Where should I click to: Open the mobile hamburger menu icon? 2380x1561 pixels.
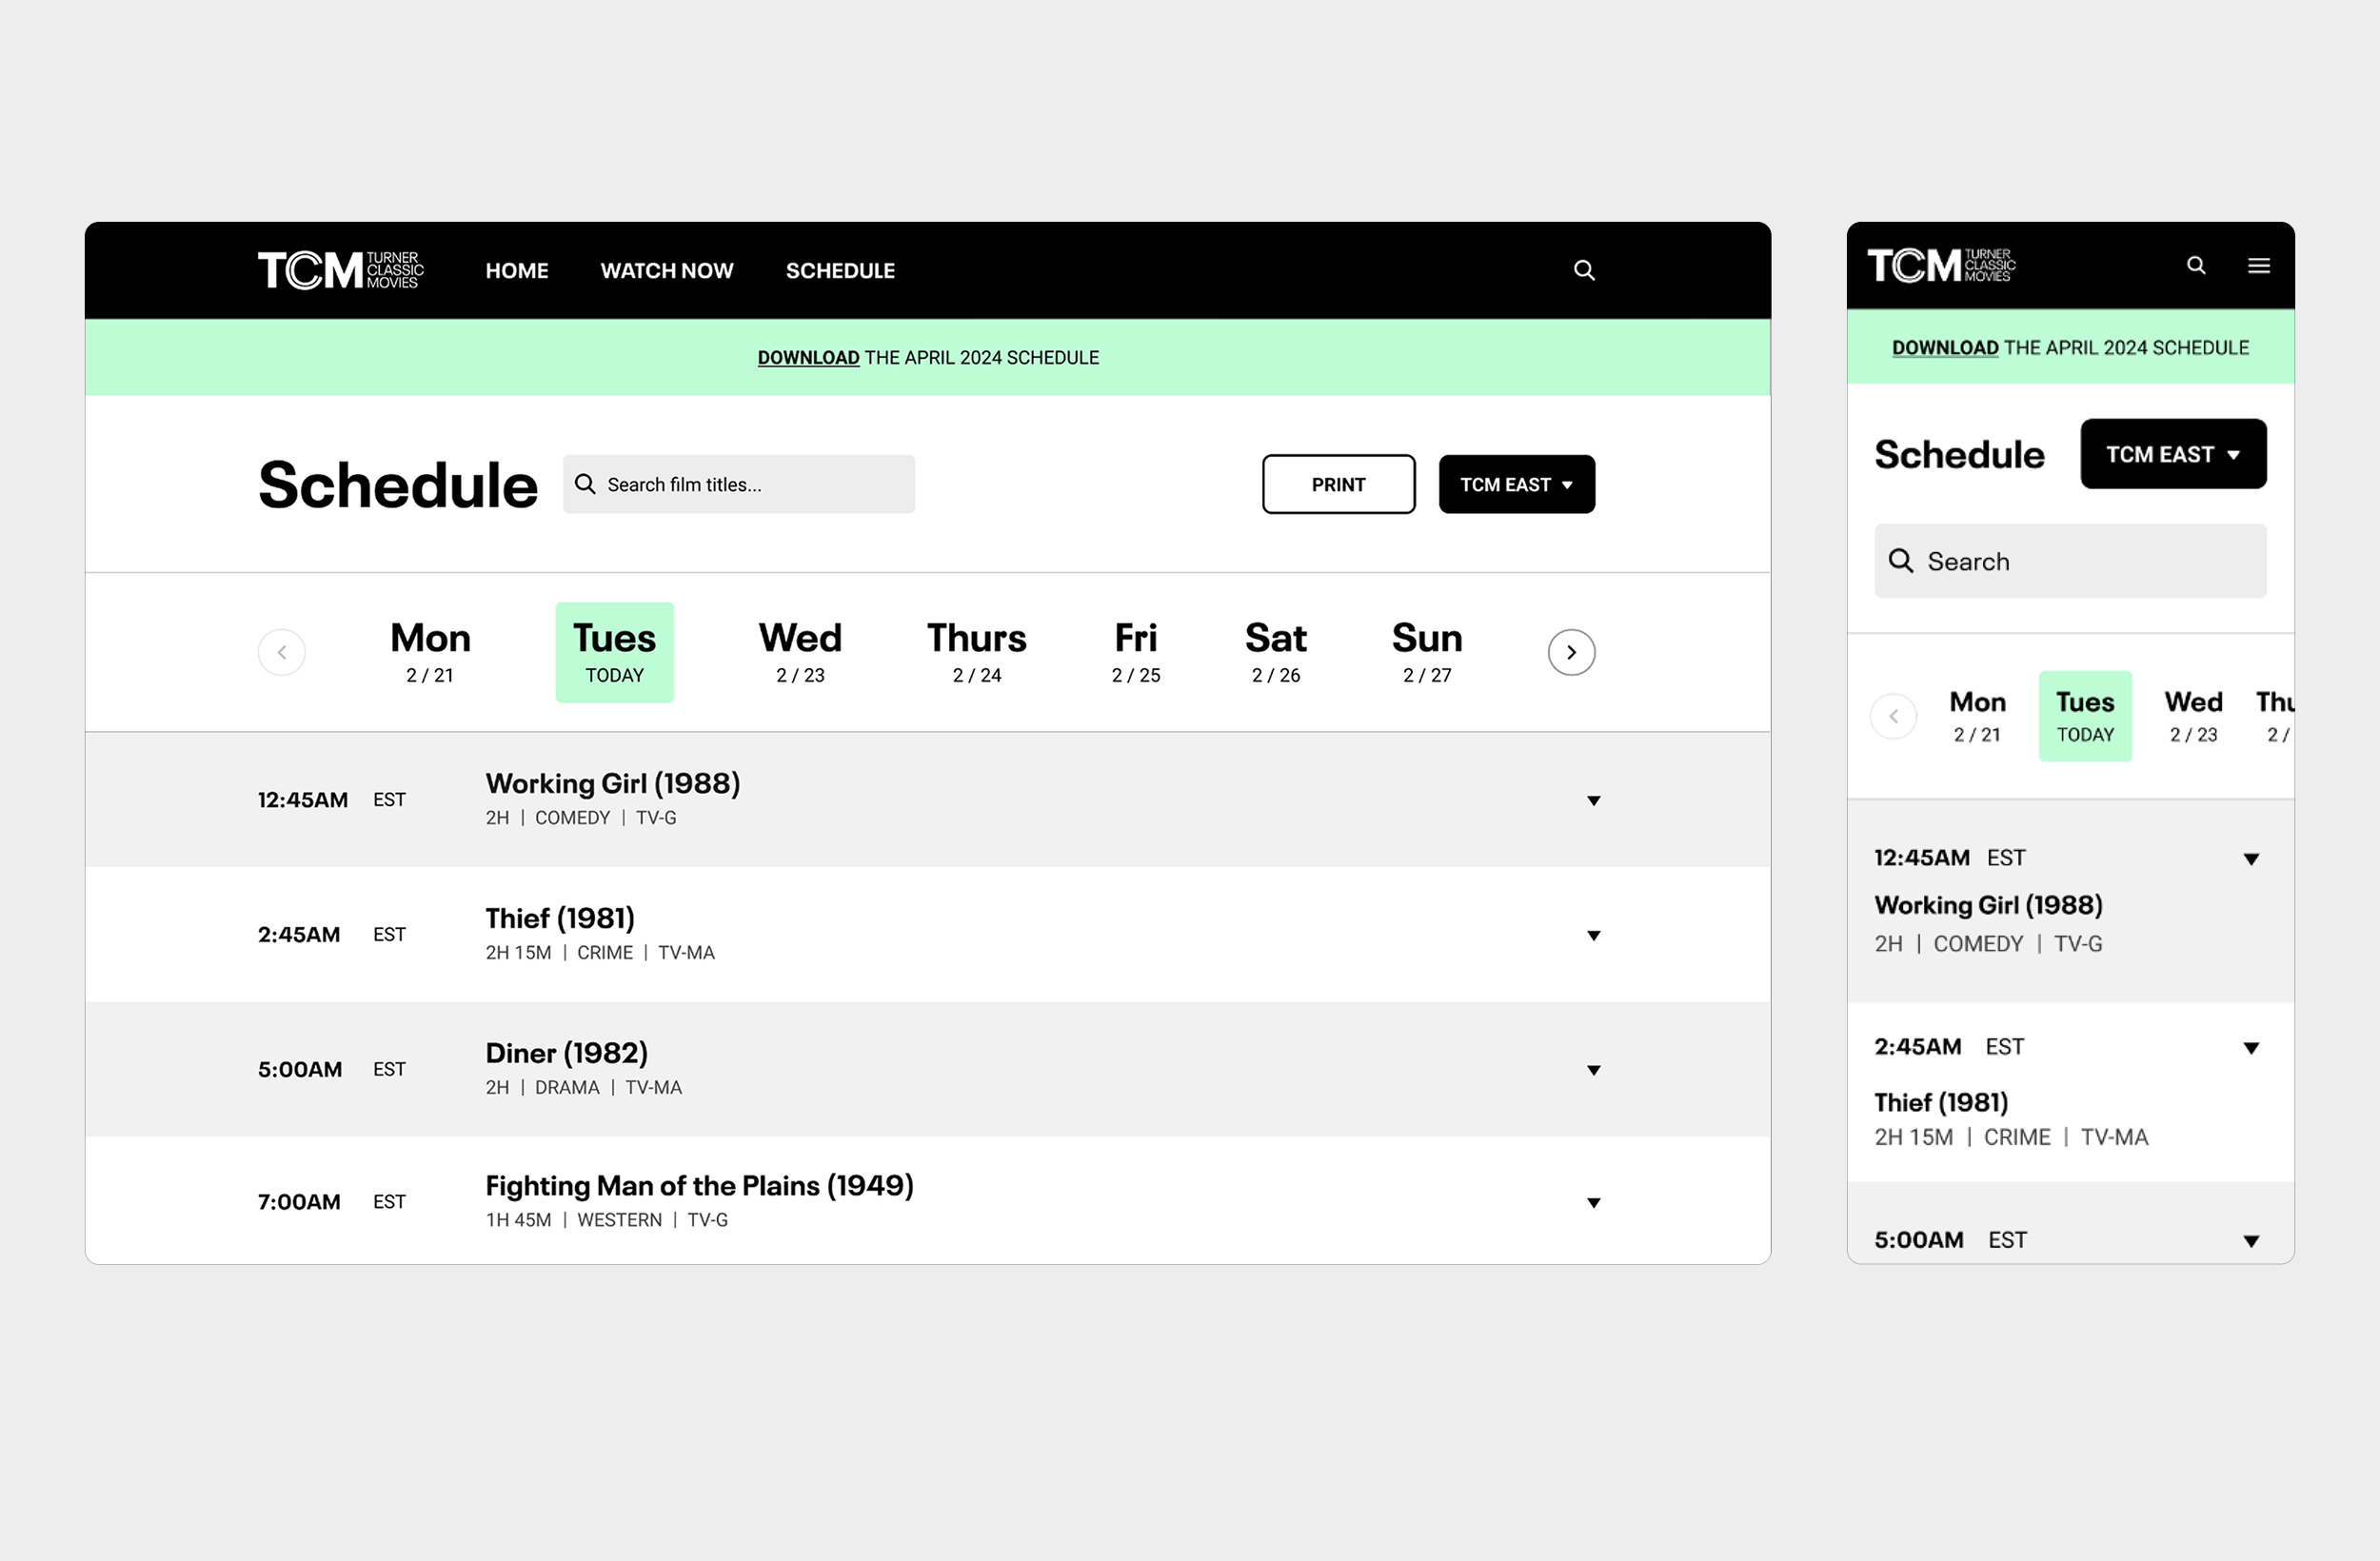pyautogui.click(x=2258, y=266)
